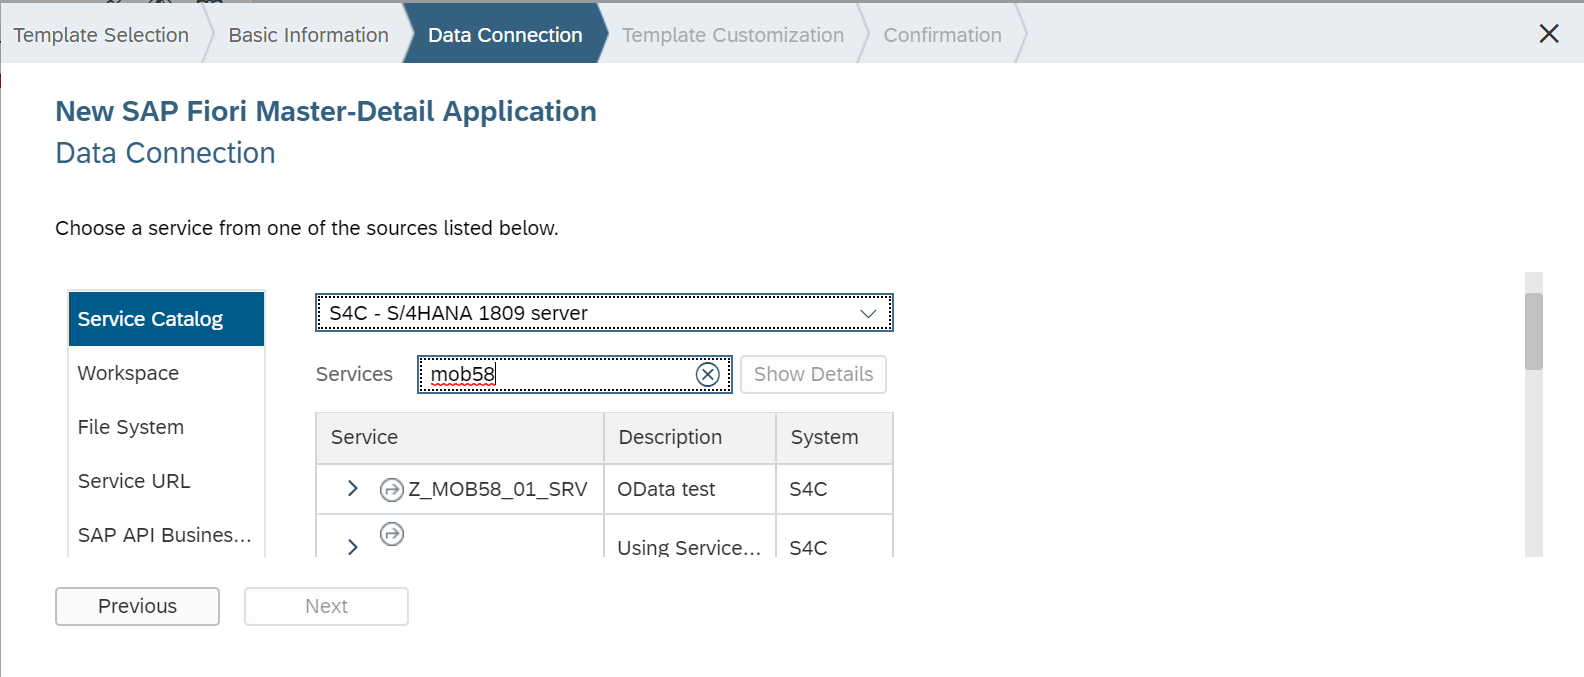This screenshot has height=677, width=1584.
Task: Click the Description column header
Action: pyautogui.click(x=690, y=437)
